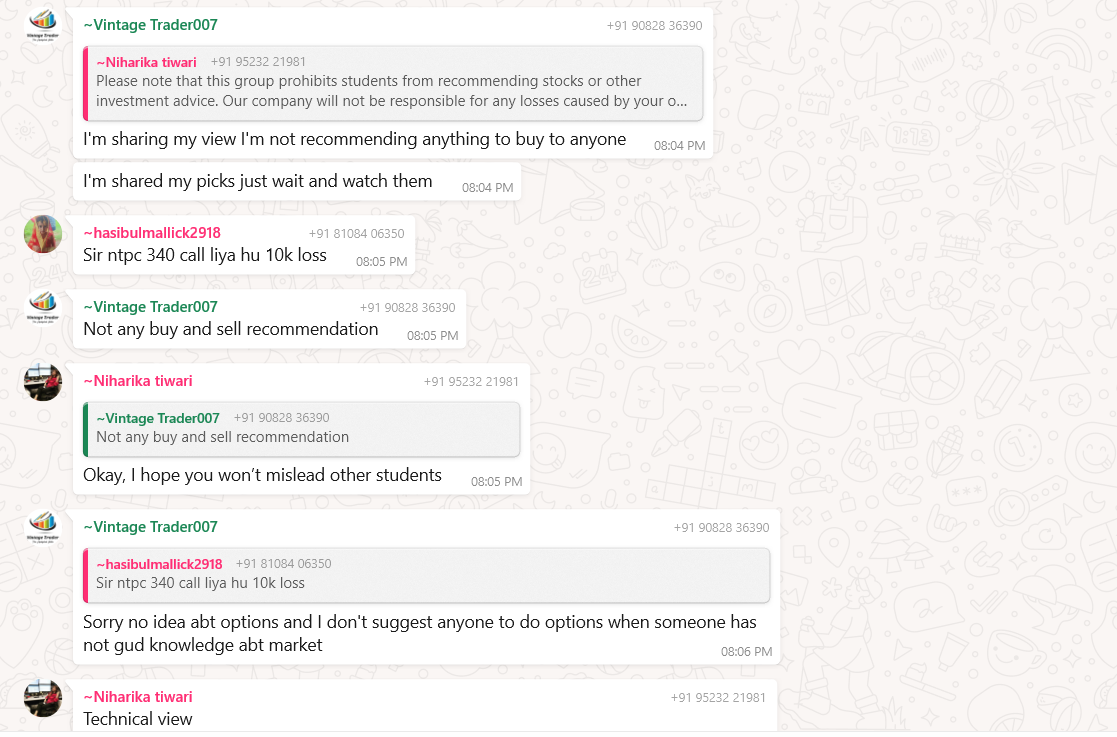Click sender name ~hasibulmallick2918 beside his avatar
Image resolution: width=1117 pixels, height=737 pixels.
(x=152, y=233)
